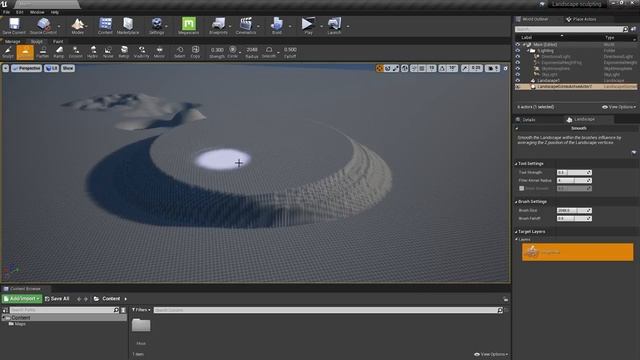
Task: Toggle visibility of the Landscape actor
Action: point(518,80)
